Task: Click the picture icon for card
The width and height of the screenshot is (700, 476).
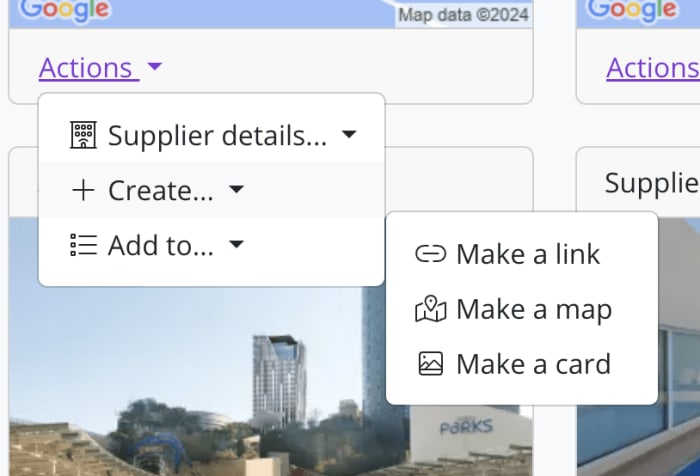Action: 430,363
